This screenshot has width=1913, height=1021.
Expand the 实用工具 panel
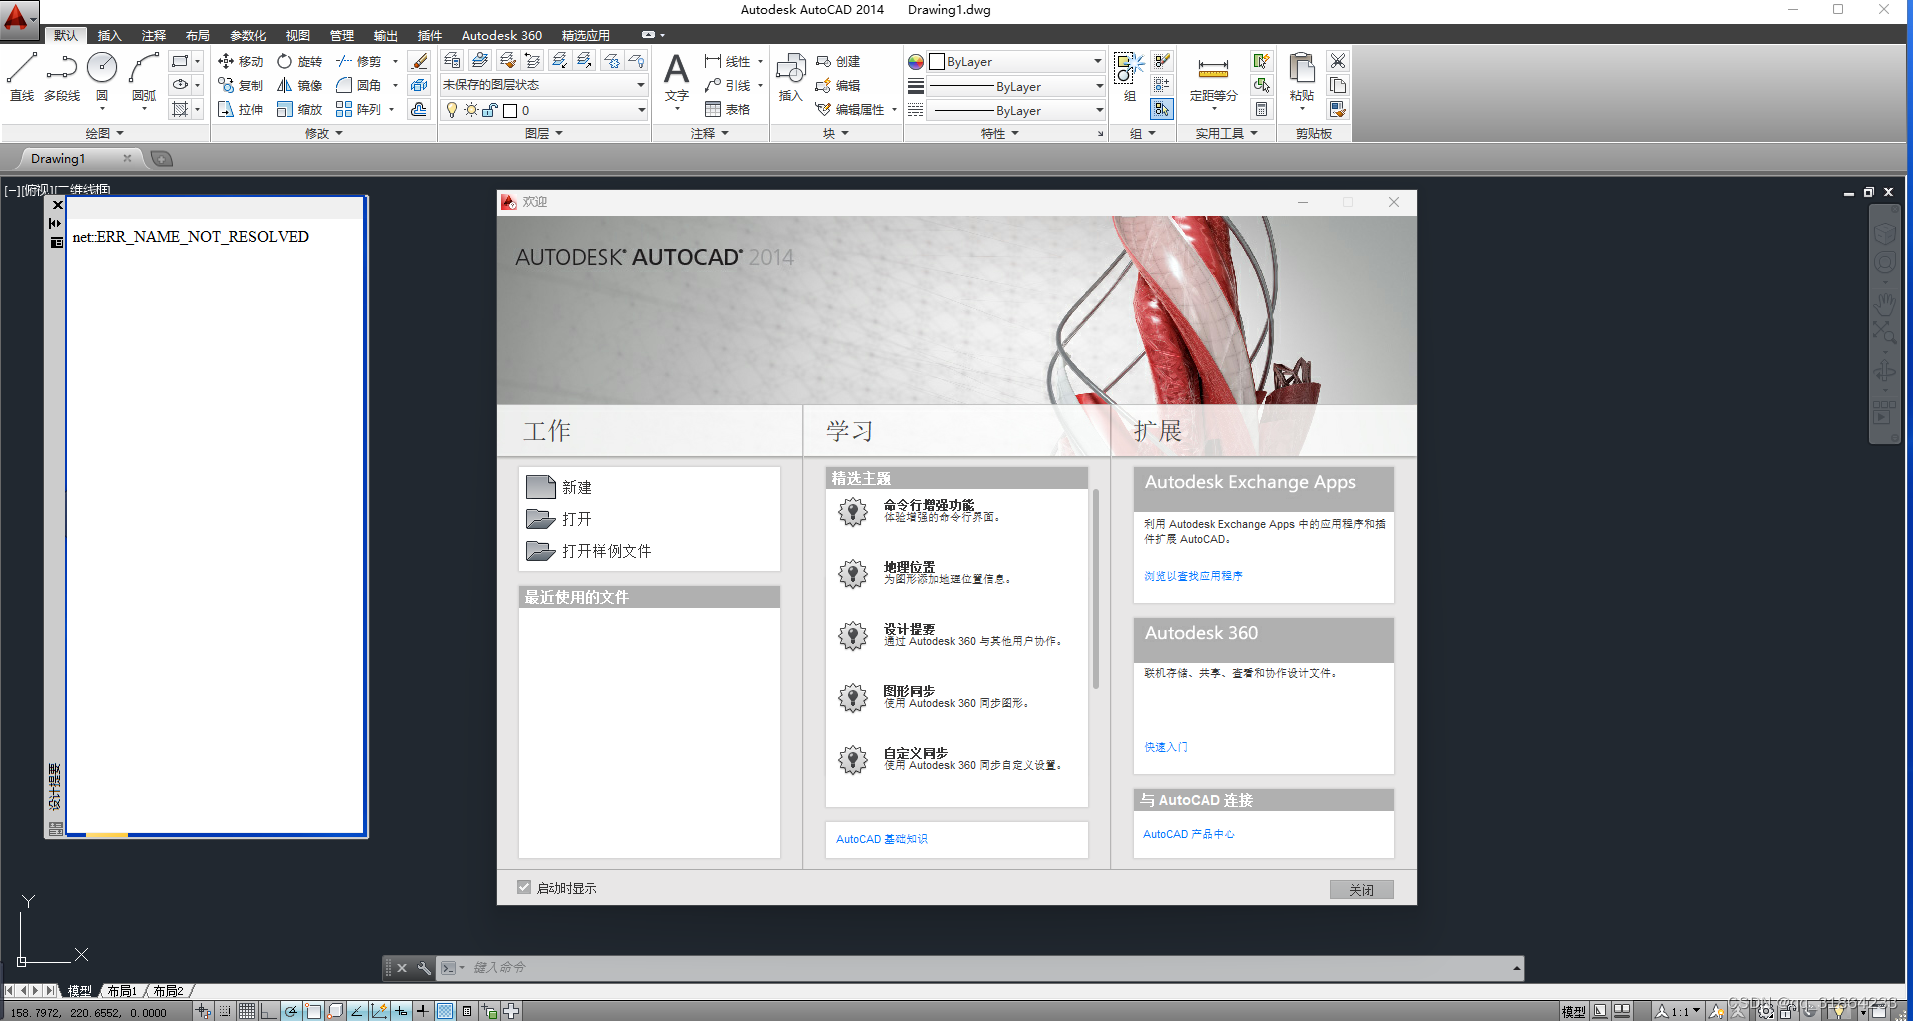pyautogui.click(x=1227, y=133)
